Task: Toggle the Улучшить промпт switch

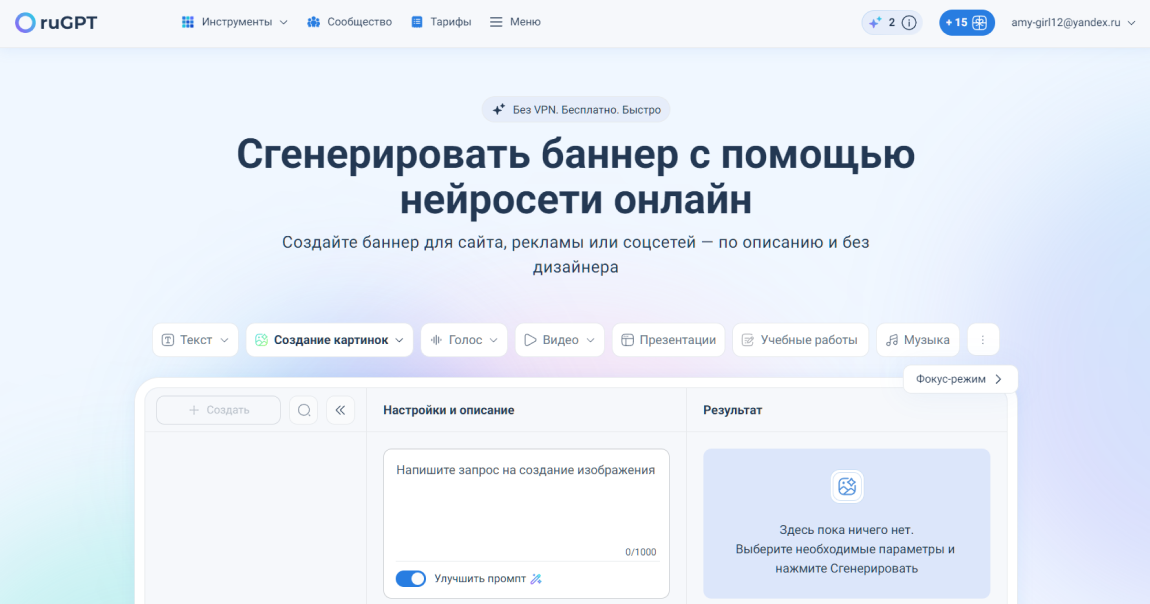Action: (411, 578)
